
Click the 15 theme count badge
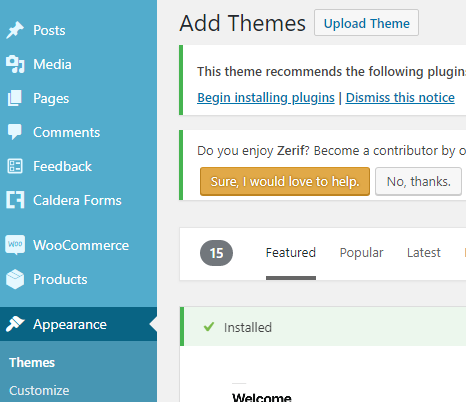click(x=216, y=253)
